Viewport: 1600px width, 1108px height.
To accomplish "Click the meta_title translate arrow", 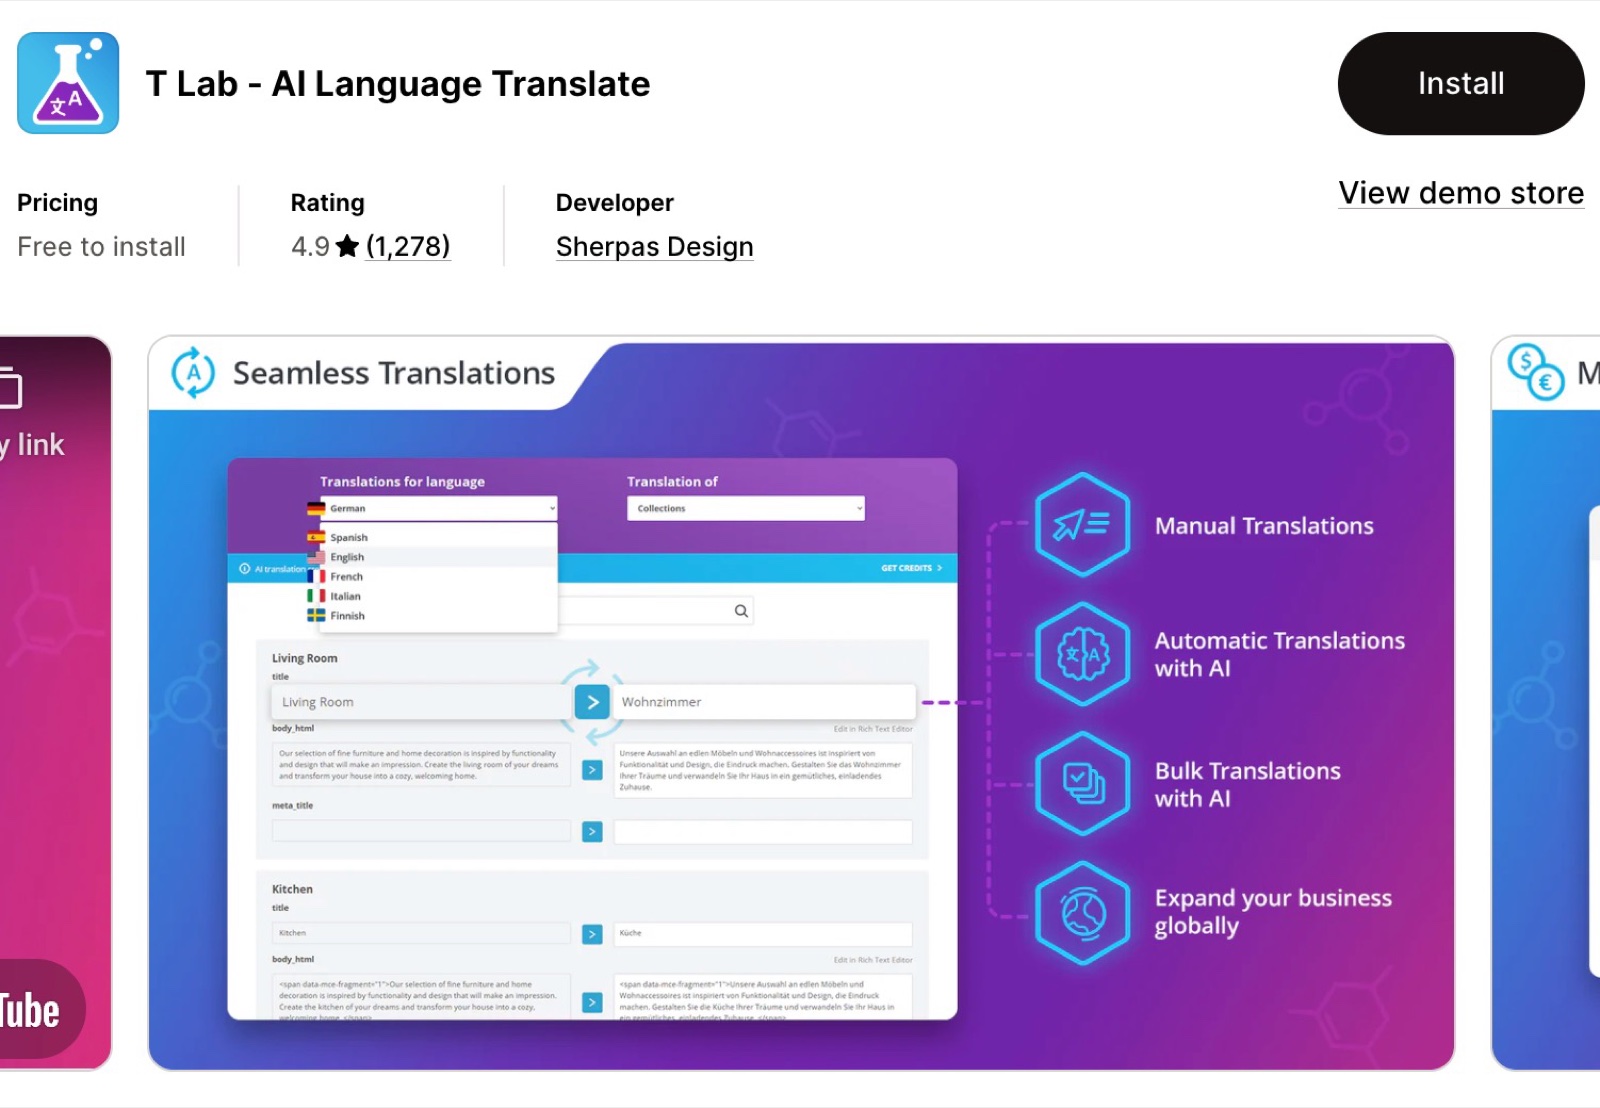I will tap(592, 832).
